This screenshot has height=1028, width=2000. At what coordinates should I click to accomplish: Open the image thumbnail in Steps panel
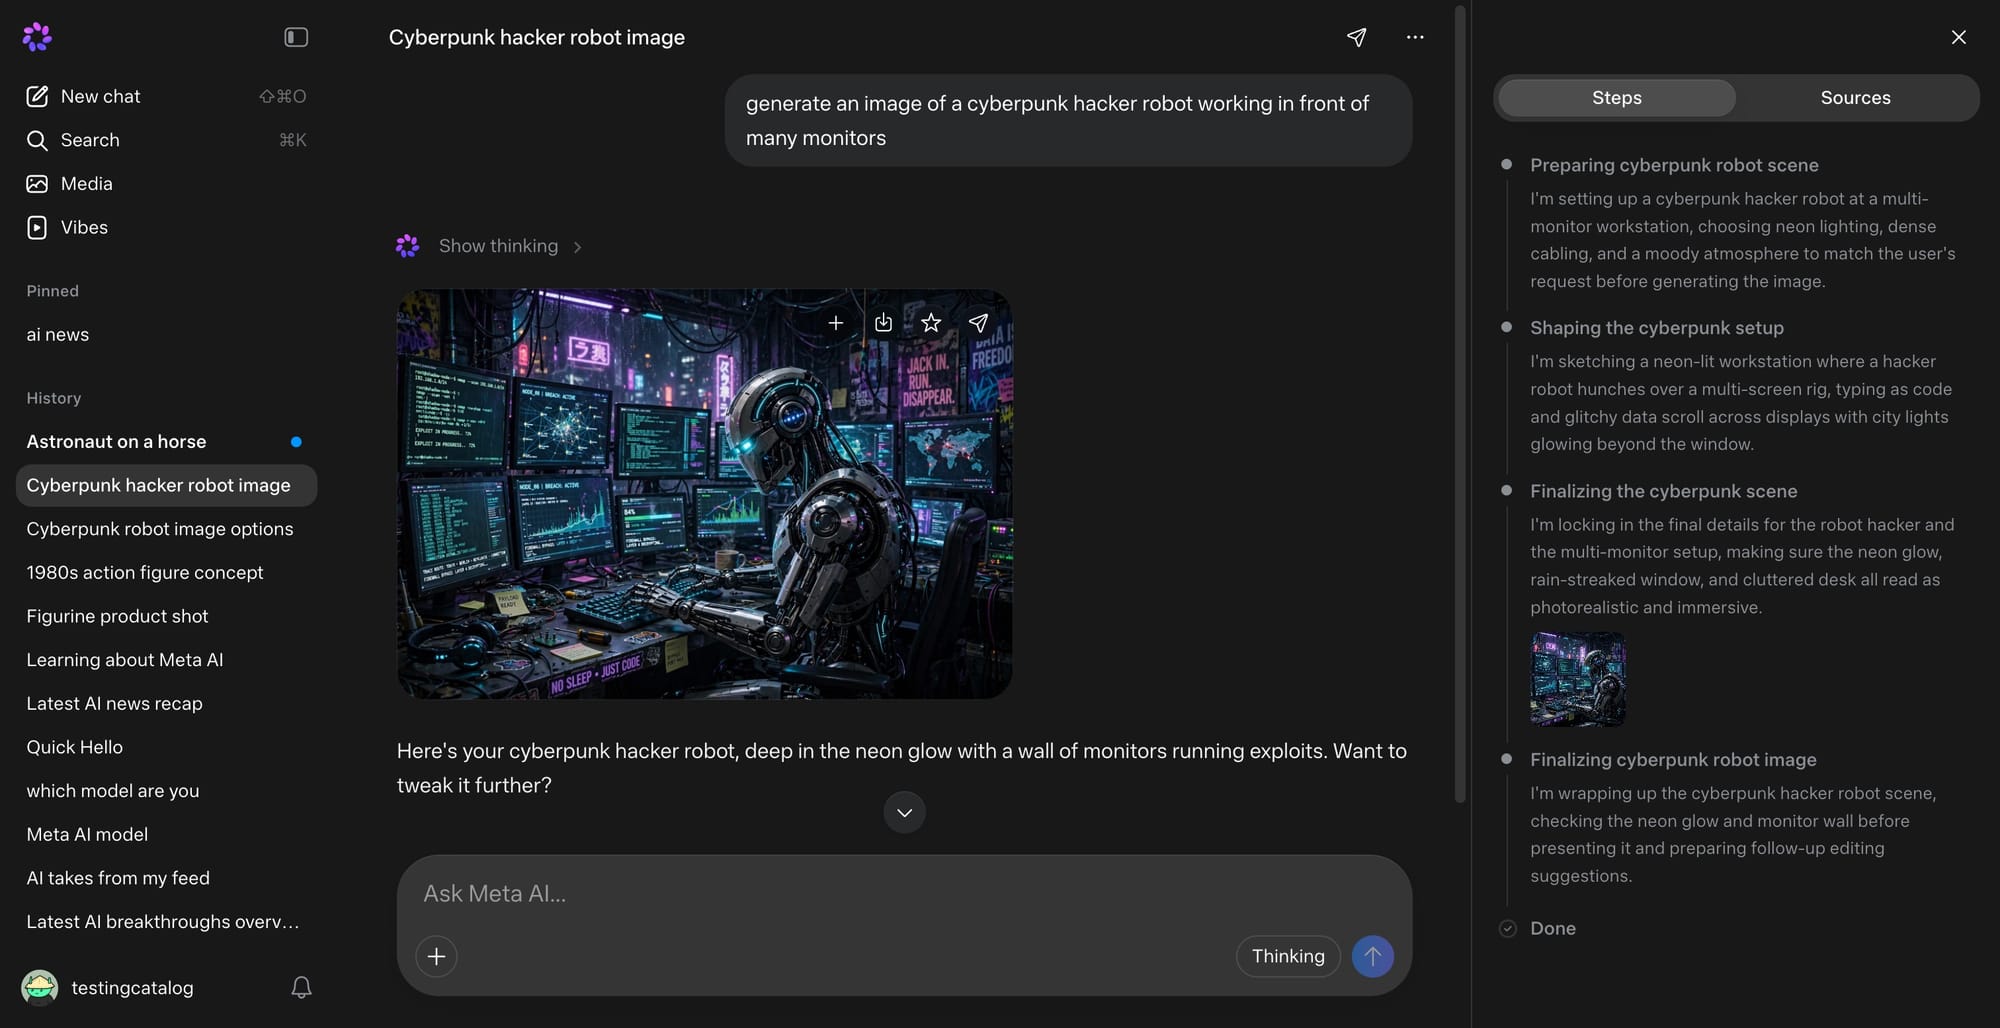tap(1577, 679)
